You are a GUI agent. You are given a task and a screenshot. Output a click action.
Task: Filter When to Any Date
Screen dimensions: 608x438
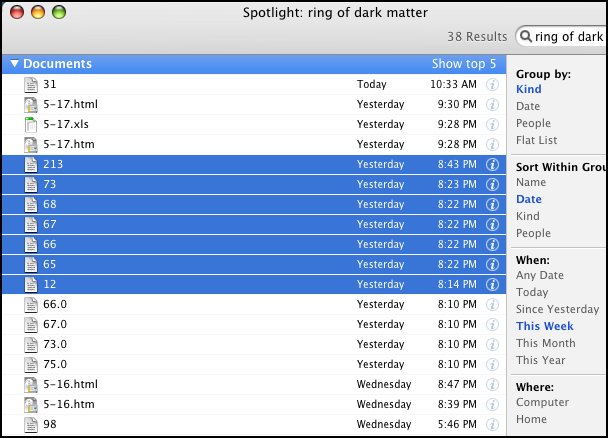pyautogui.click(x=540, y=275)
